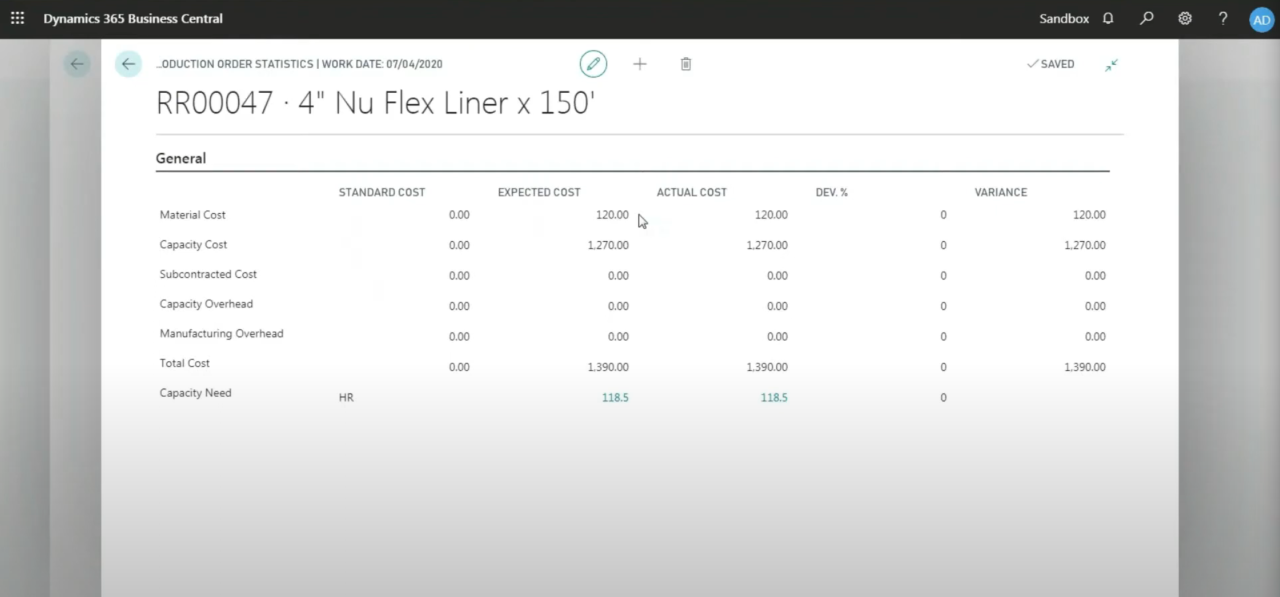Click the Subcontracted Cost row label

(x=209, y=274)
